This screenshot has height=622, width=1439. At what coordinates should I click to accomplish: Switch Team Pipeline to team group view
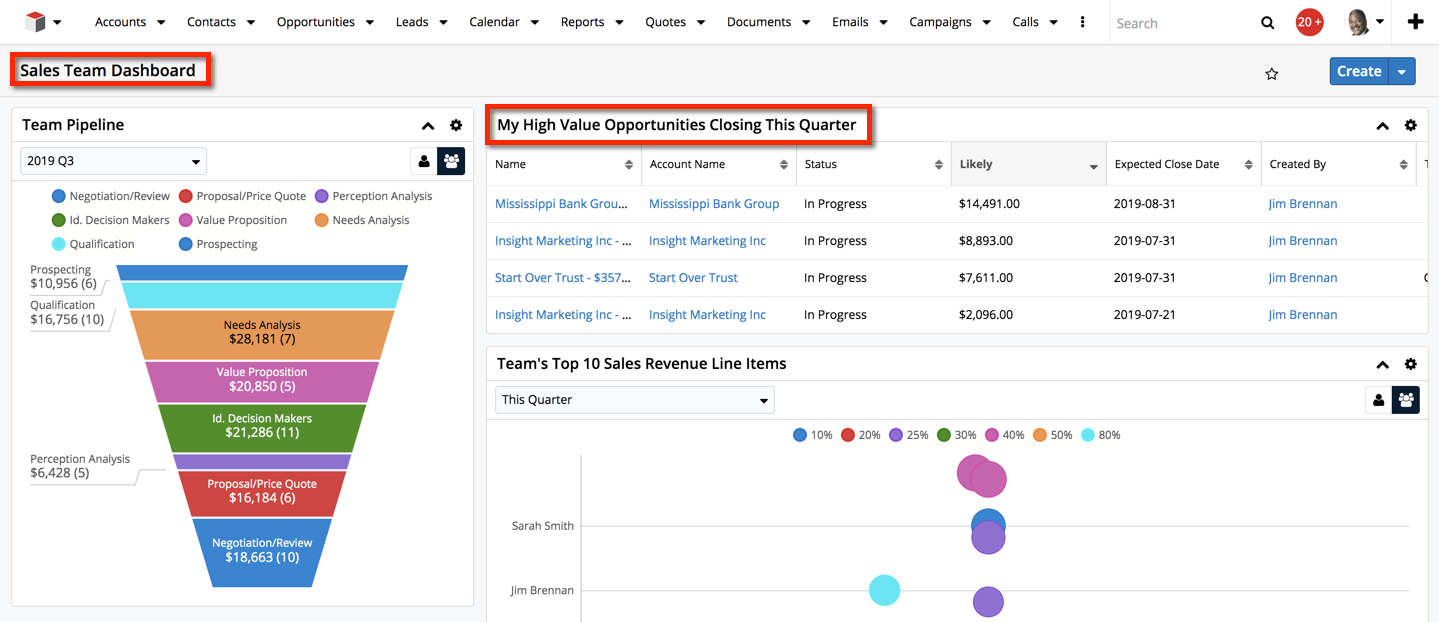pos(451,161)
